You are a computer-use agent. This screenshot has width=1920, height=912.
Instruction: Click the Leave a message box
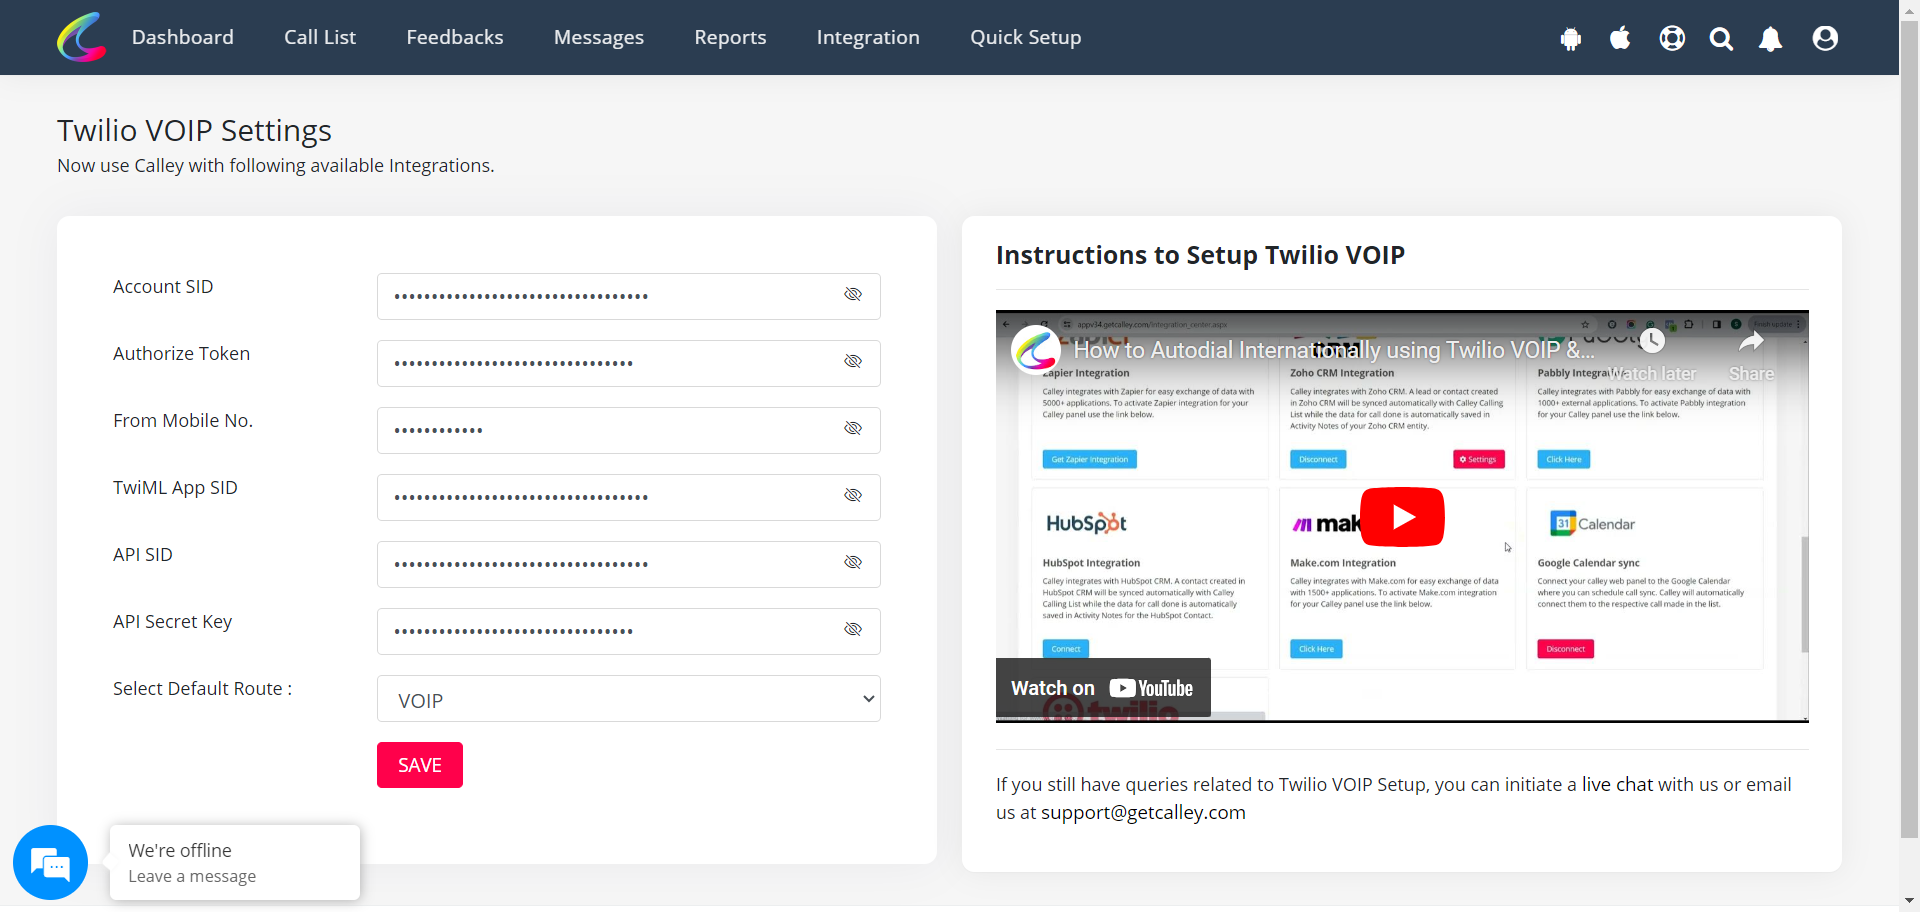pos(235,862)
